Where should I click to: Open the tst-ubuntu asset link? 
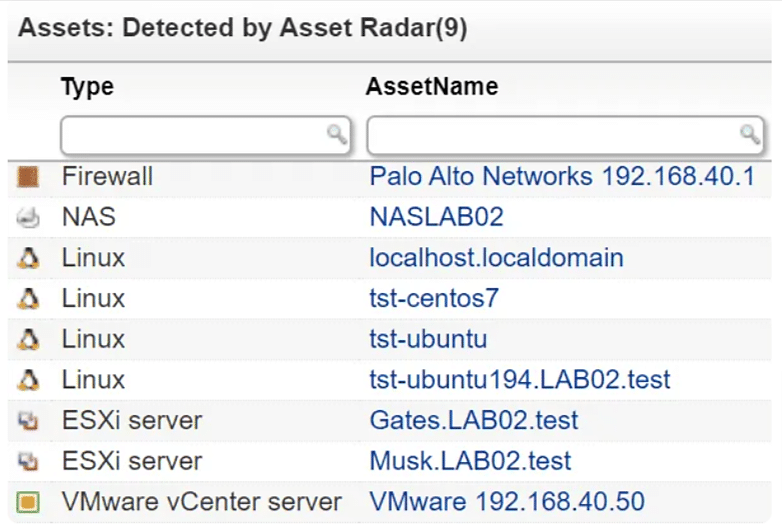[428, 340]
